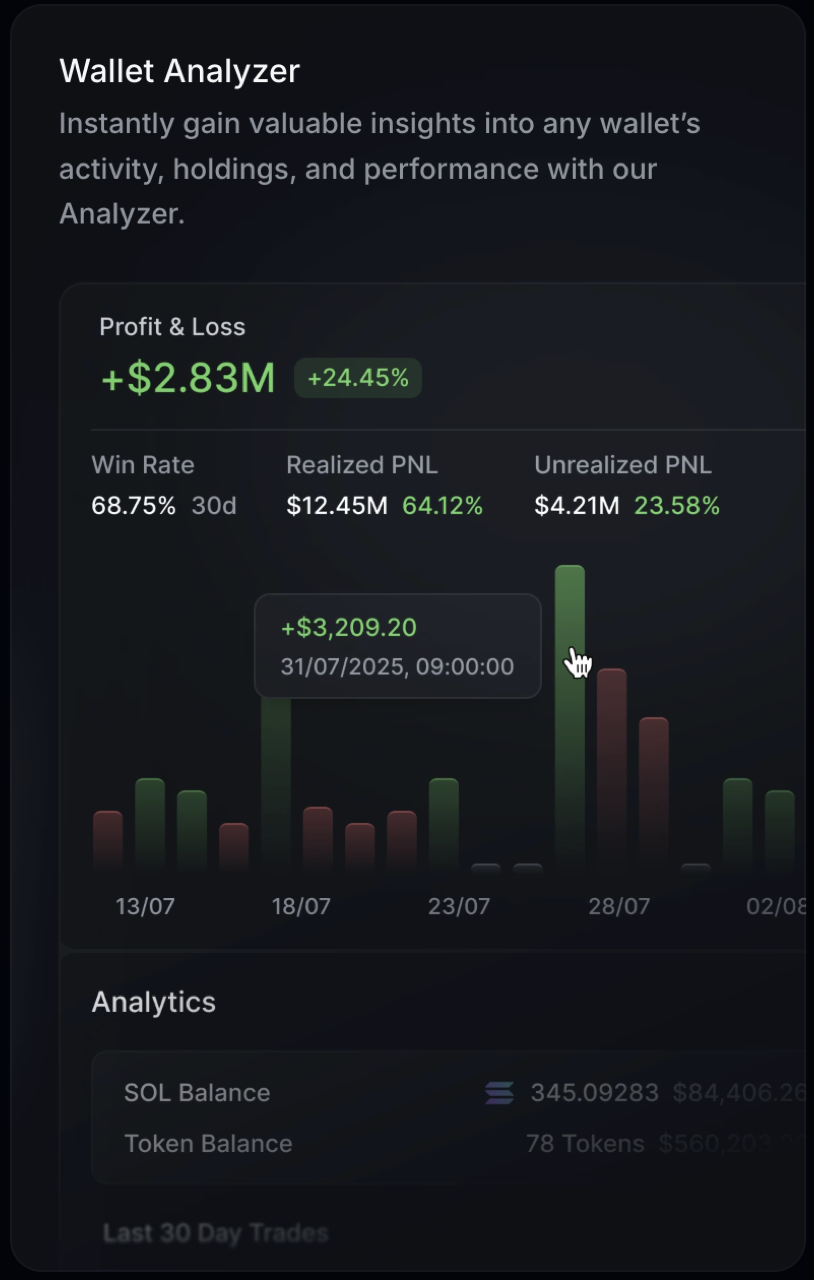Click the 78 Tokens count
Image resolution: width=814 pixels, height=1280 pixels.
point(585,1144)
